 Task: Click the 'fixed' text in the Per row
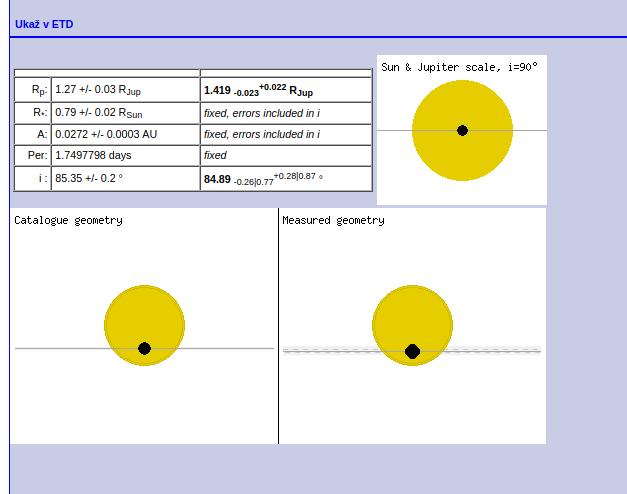215,156
